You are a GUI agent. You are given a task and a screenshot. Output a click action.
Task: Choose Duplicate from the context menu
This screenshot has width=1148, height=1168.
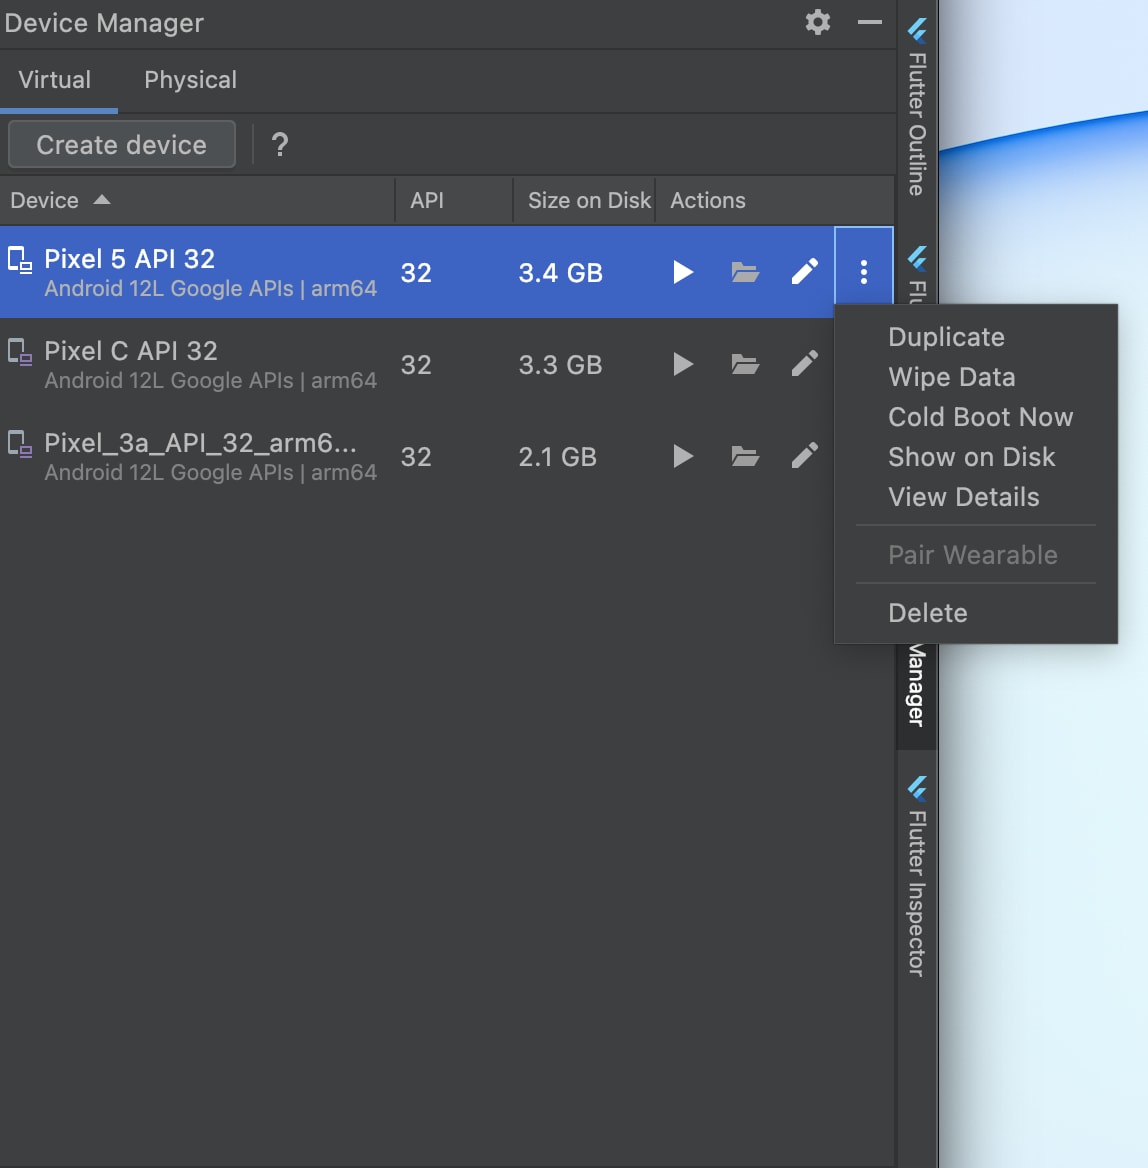click(x=946, y=337)
